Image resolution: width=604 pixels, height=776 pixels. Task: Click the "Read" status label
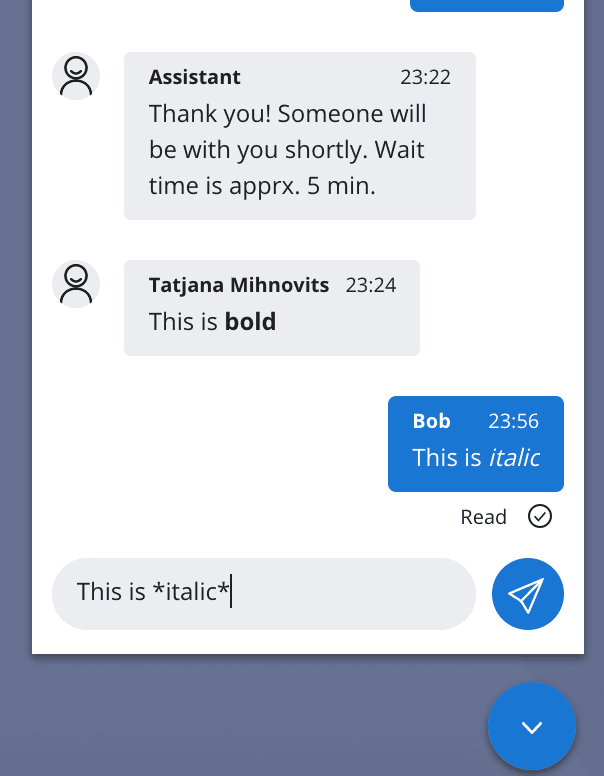click(484, 517)
